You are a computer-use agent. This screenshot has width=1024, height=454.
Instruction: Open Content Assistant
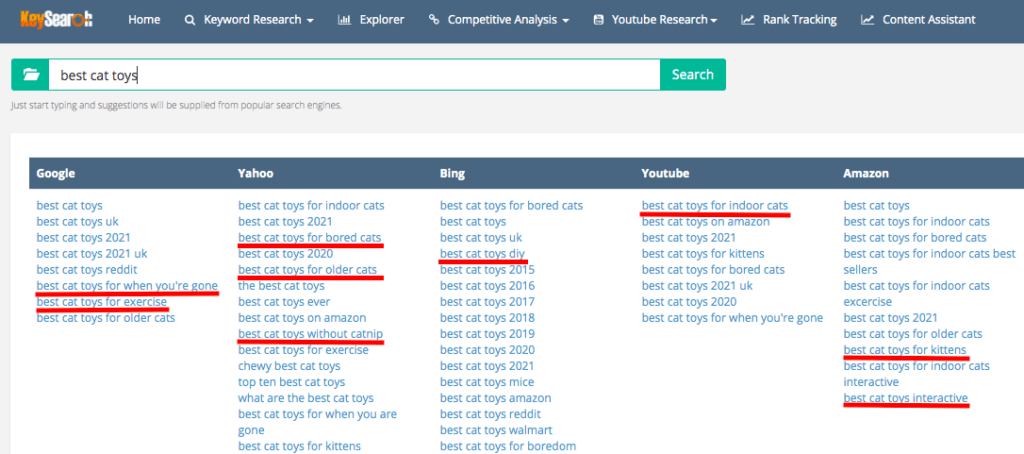929,20
